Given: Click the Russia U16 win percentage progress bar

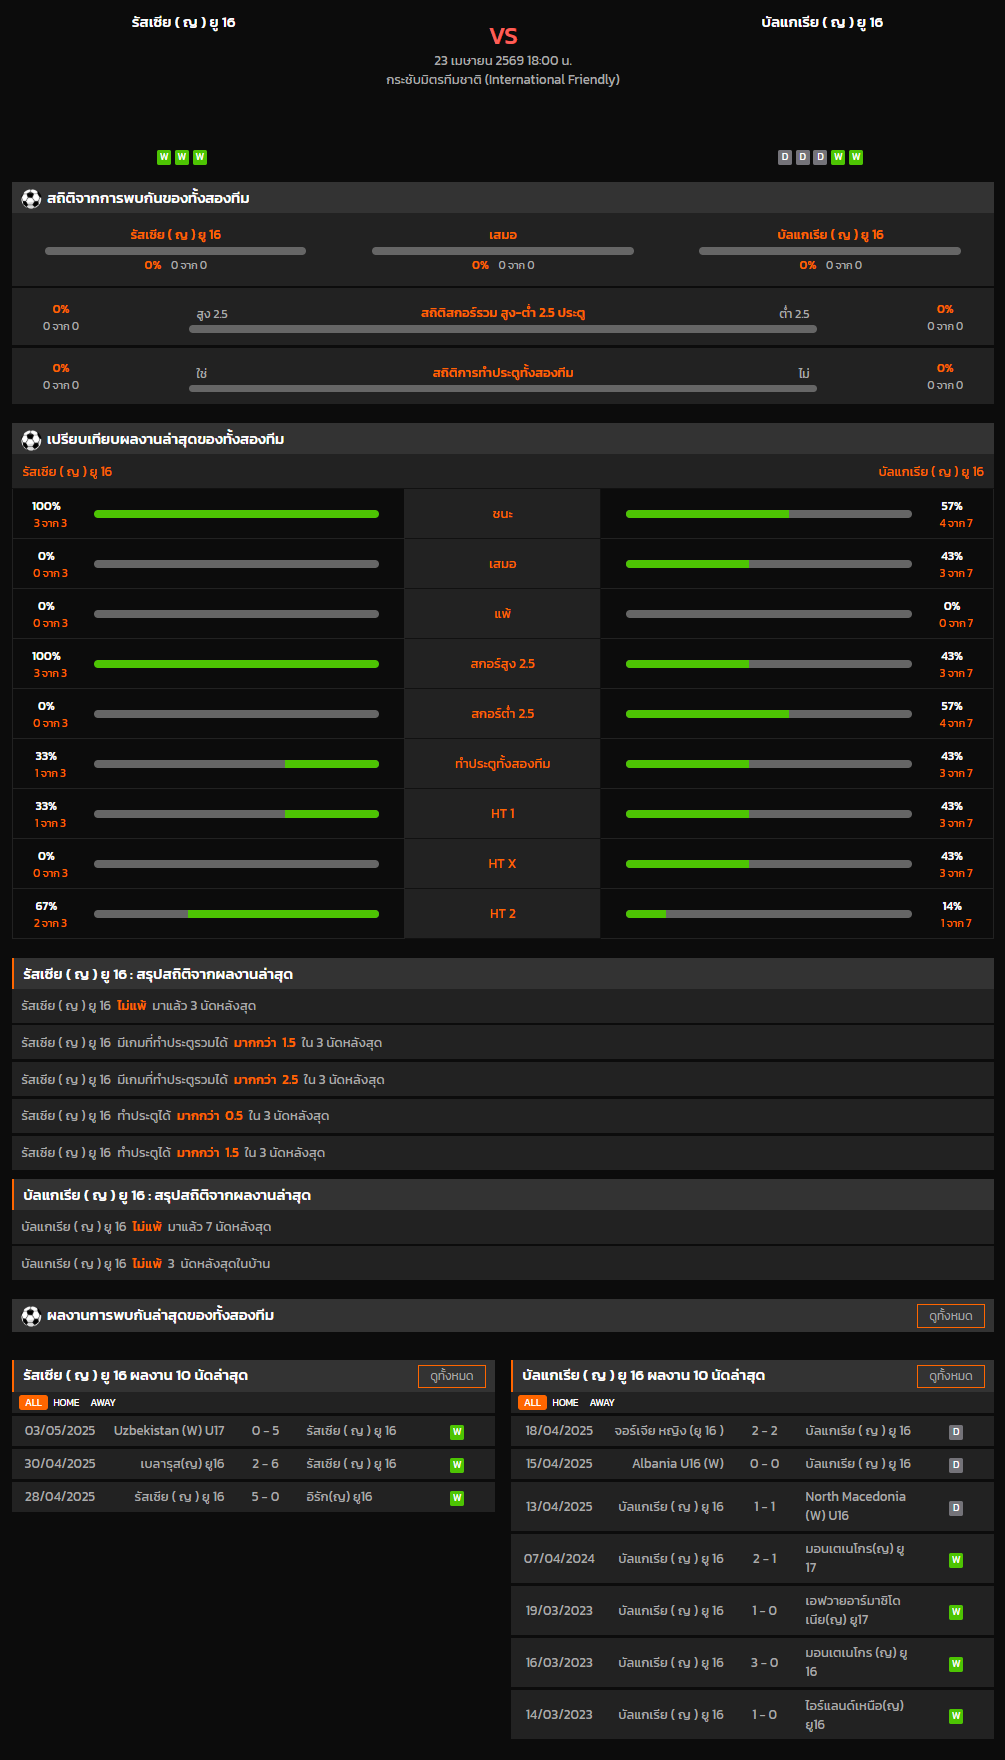Looking at the screenshot, I should 236,514.
